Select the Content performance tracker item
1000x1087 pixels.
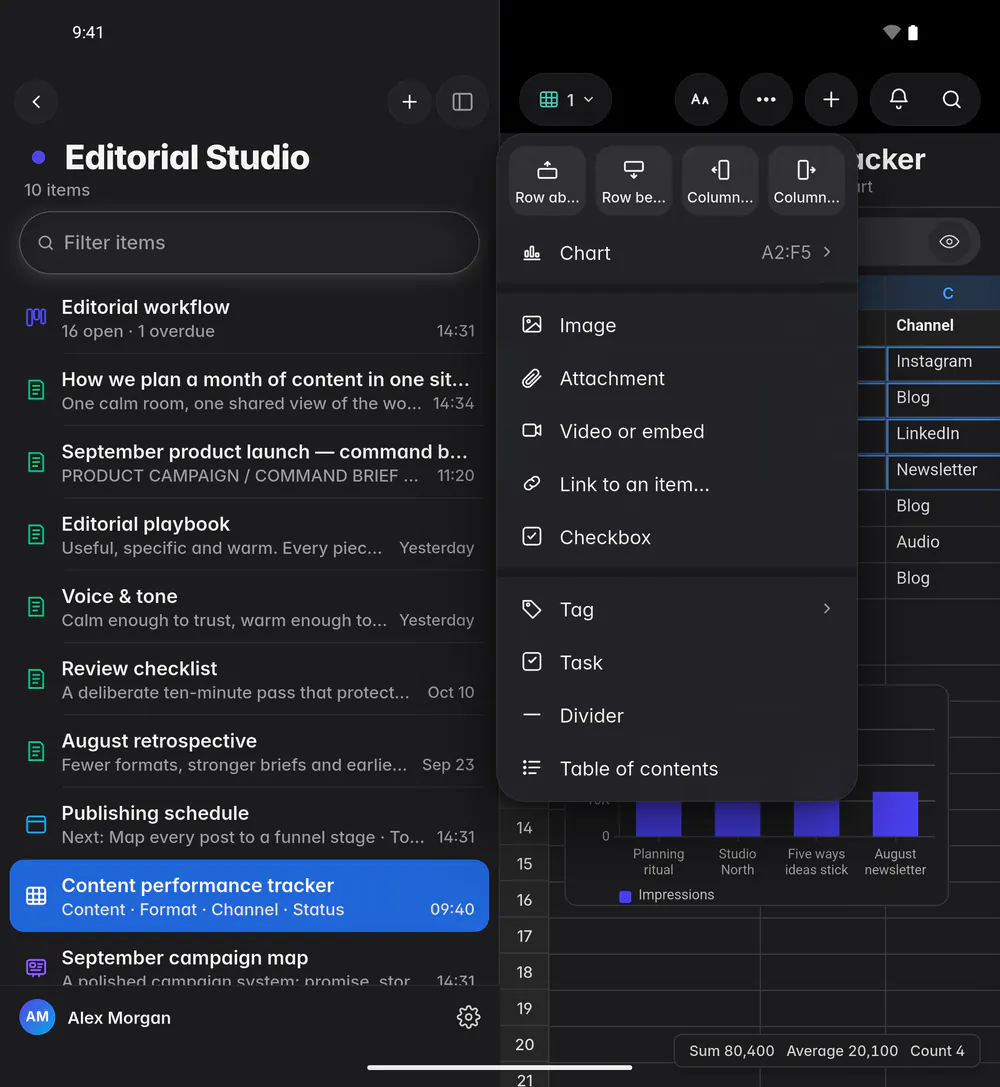click(249, 896)
